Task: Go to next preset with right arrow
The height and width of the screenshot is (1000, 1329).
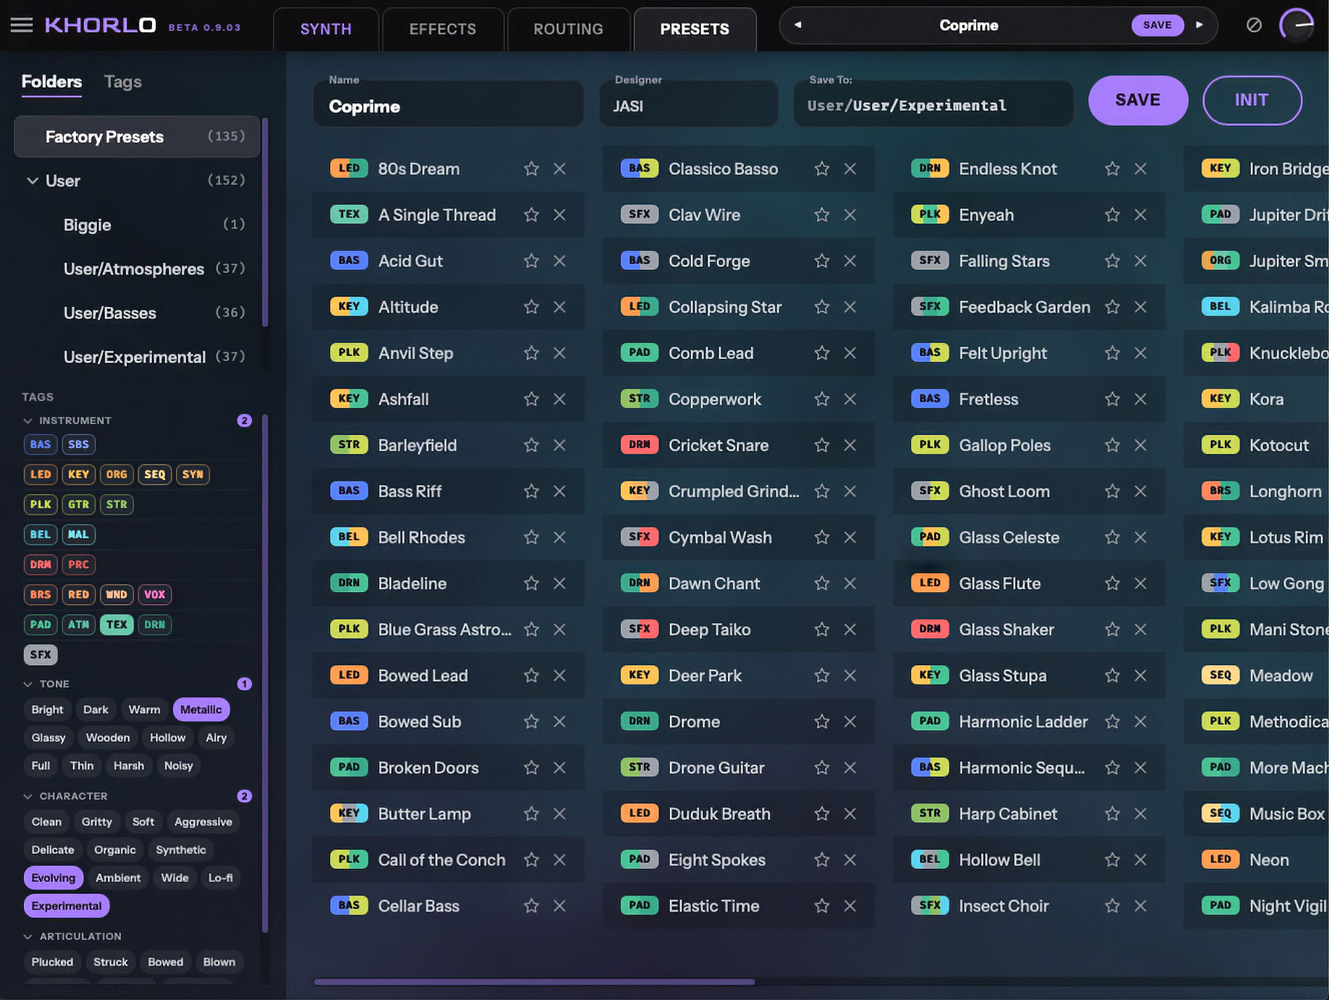Action: [1199, 25]
